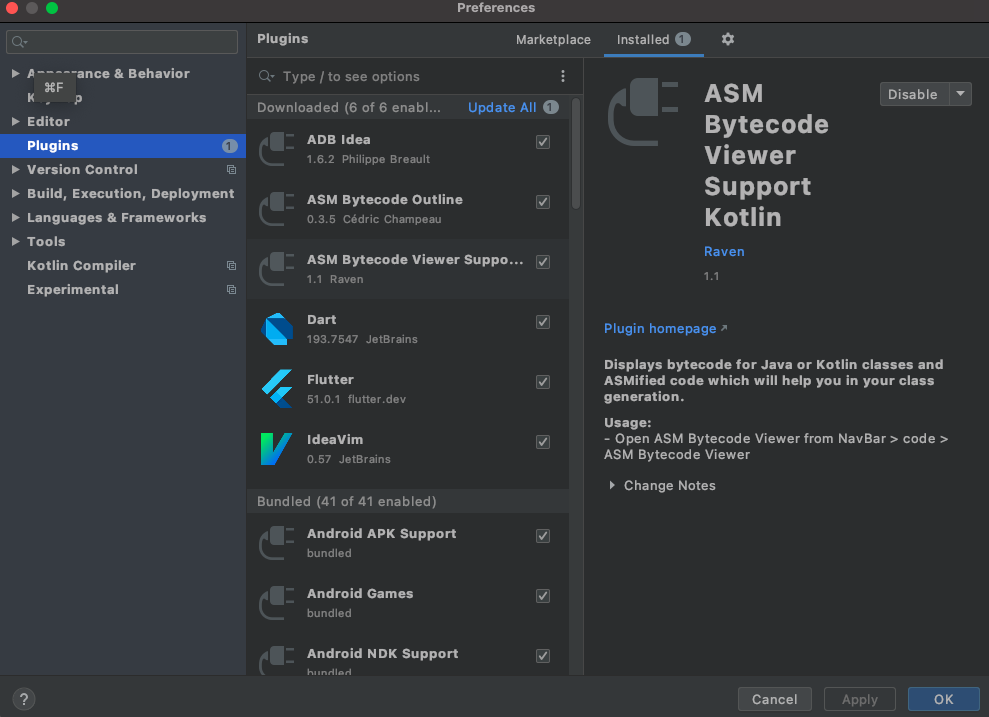The height and width of the screenshot is (717, 989).
Task: Click the Dart plugin icon
Action: (x=277, y=329)
